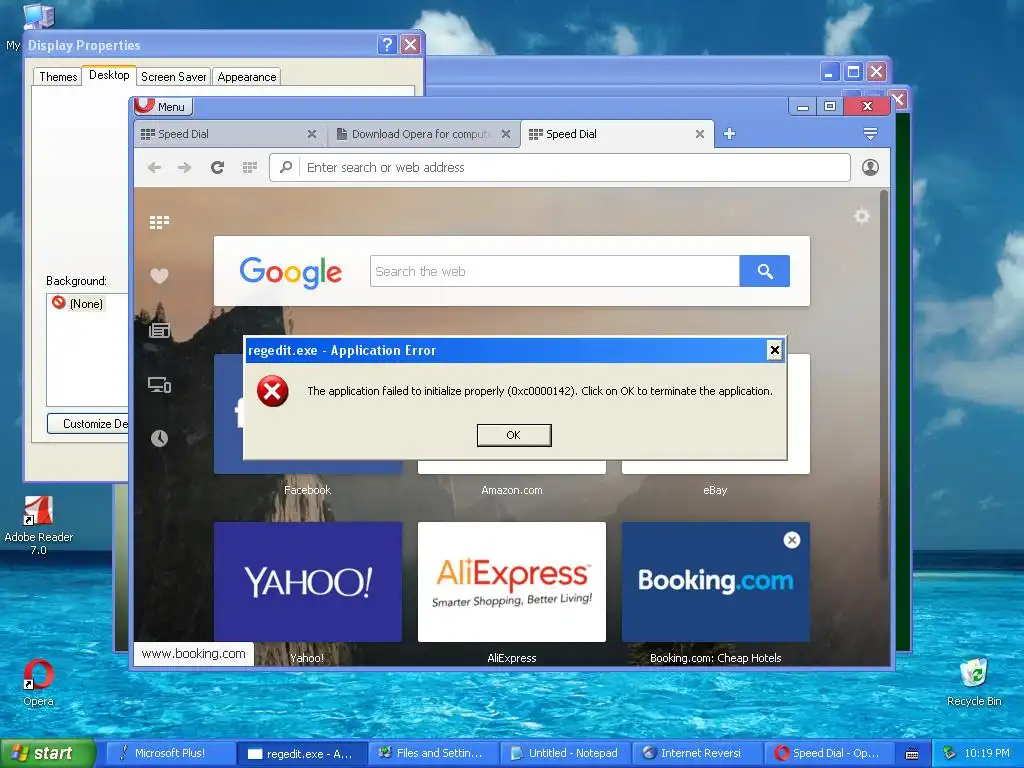Click the system tray network icon

[949, 753]
